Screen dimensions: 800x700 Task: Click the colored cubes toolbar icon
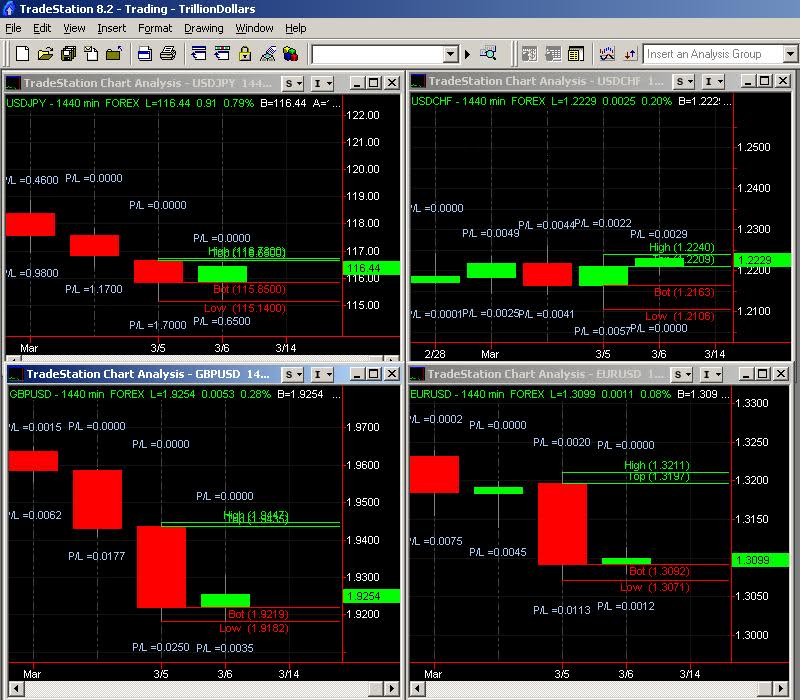pyautogui.click(x=291, y=53)
